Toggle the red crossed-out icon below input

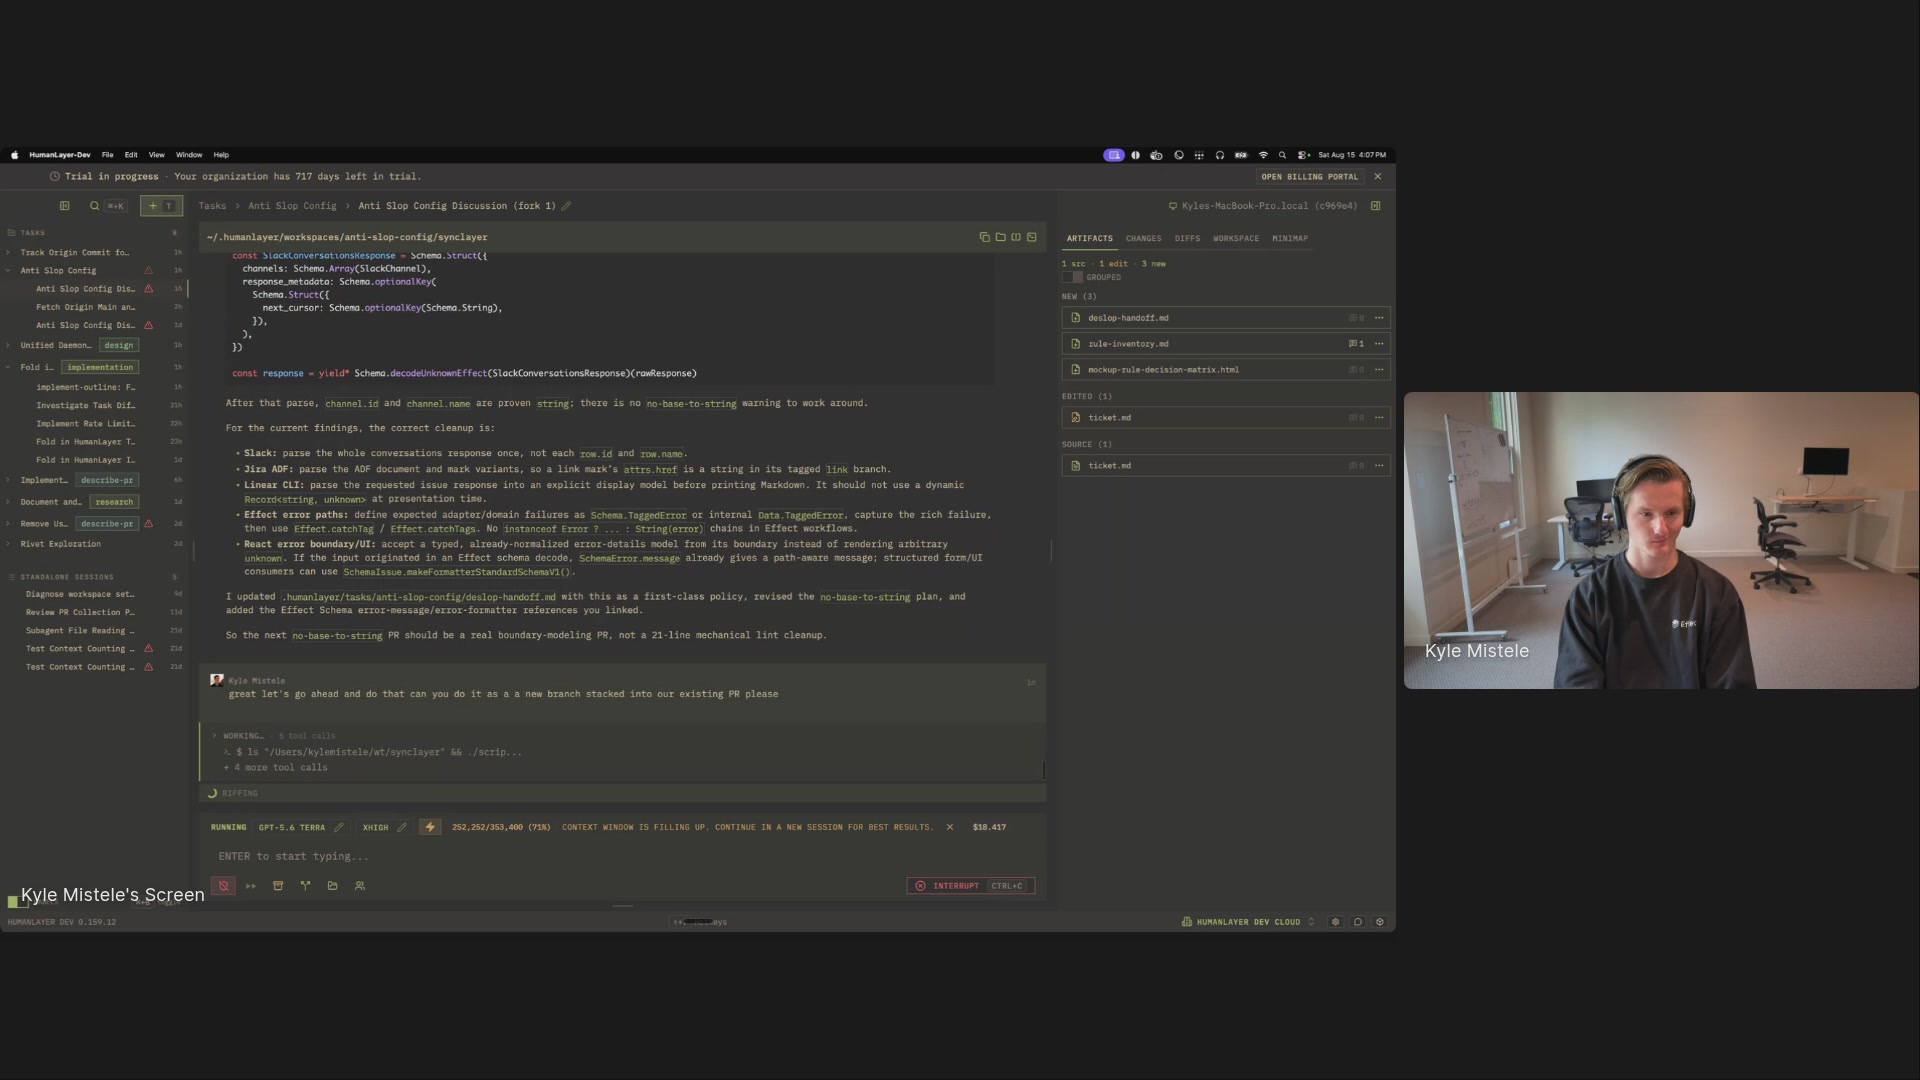click(224, 886)
